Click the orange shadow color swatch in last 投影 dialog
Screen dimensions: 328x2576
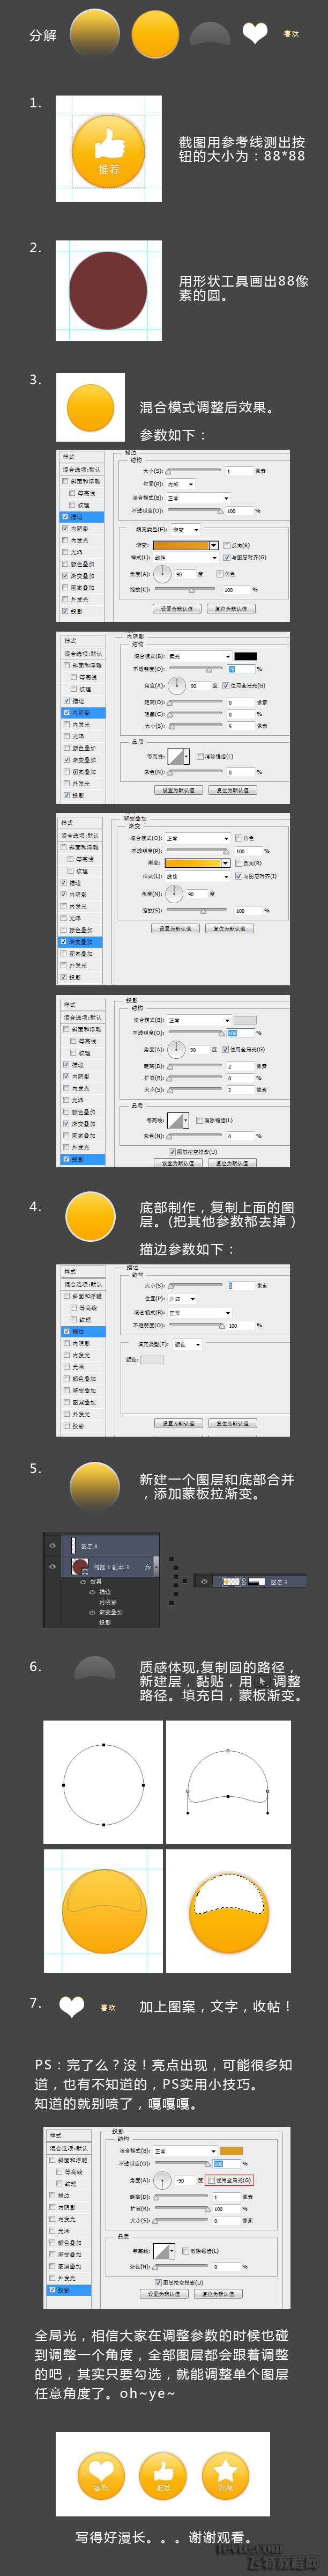[x=231, y=2150]
